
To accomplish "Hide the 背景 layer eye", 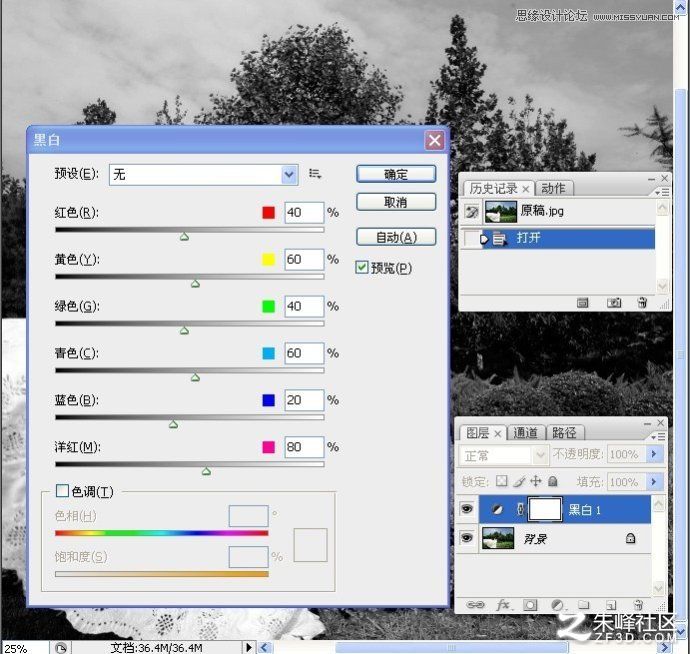I will [466, 537].
